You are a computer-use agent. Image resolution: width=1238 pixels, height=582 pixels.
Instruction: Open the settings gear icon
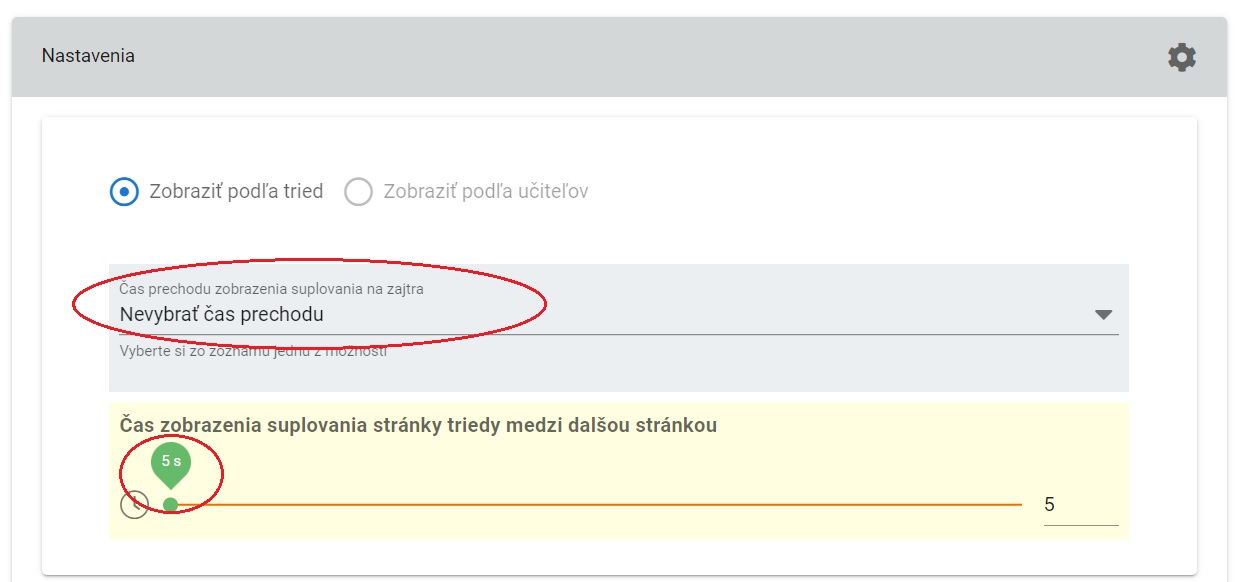[x=1181, y=57]
